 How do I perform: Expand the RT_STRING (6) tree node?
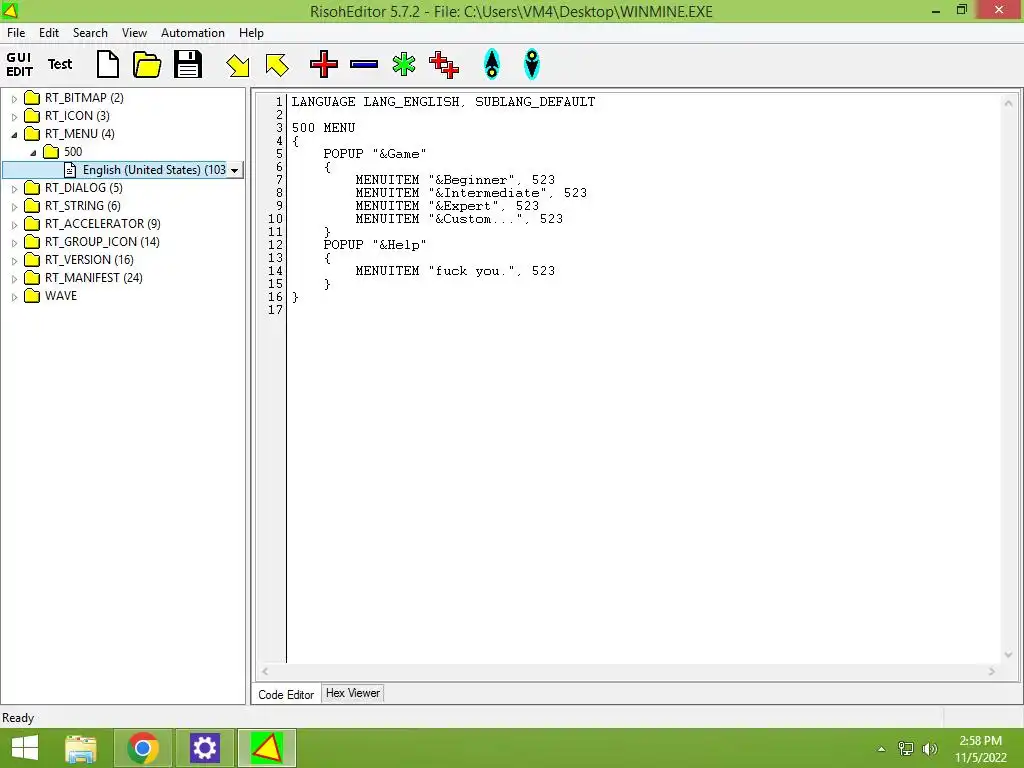[14, 206]
